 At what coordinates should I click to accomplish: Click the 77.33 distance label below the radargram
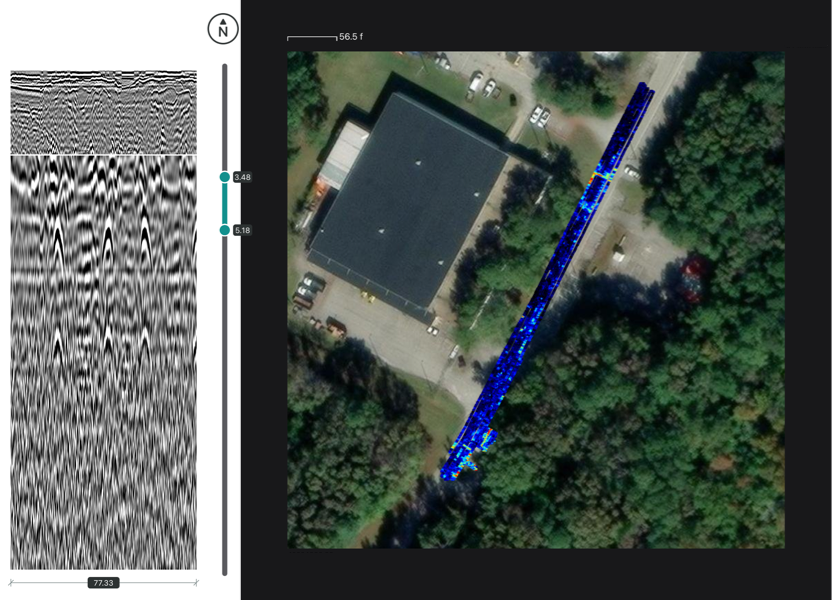103,582
